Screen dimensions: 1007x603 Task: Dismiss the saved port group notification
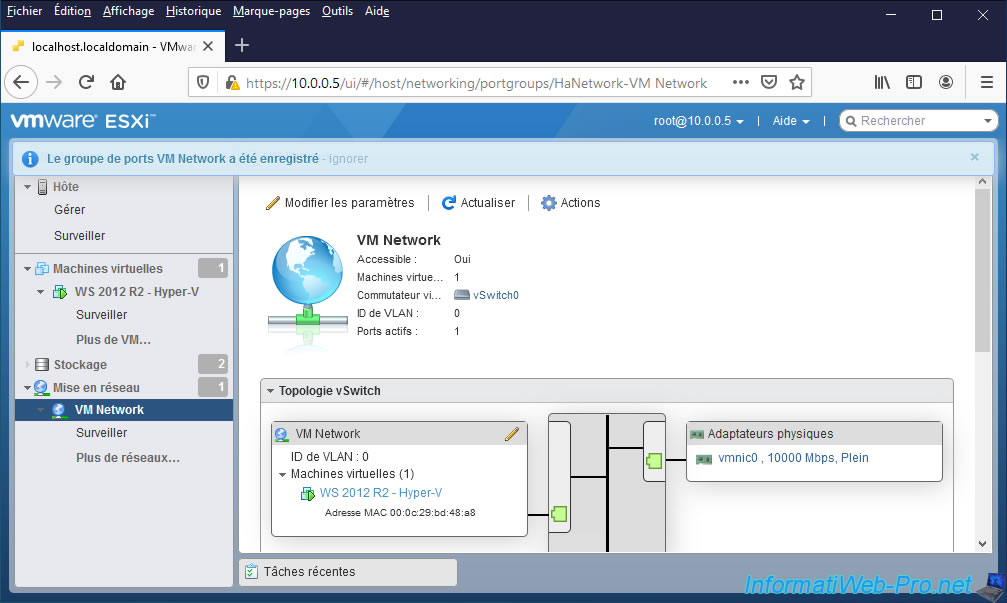point(974,157)
